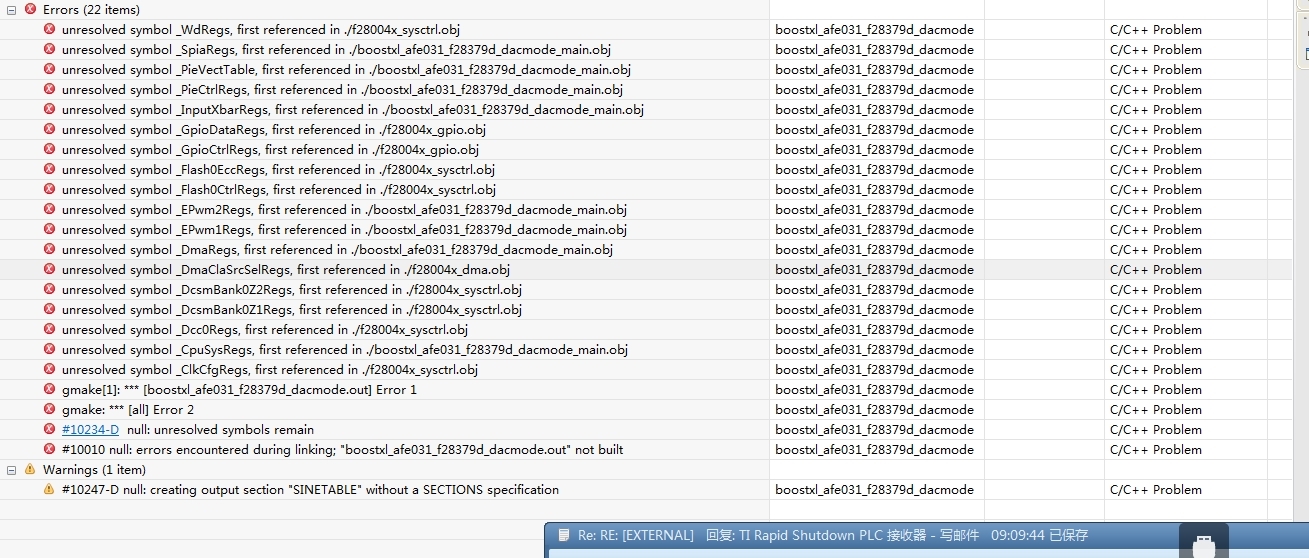Click C/C++ Problem type of _Dcc0Regs row
The height and width of the screenshot is (558, 1309).
(1156, 329)
